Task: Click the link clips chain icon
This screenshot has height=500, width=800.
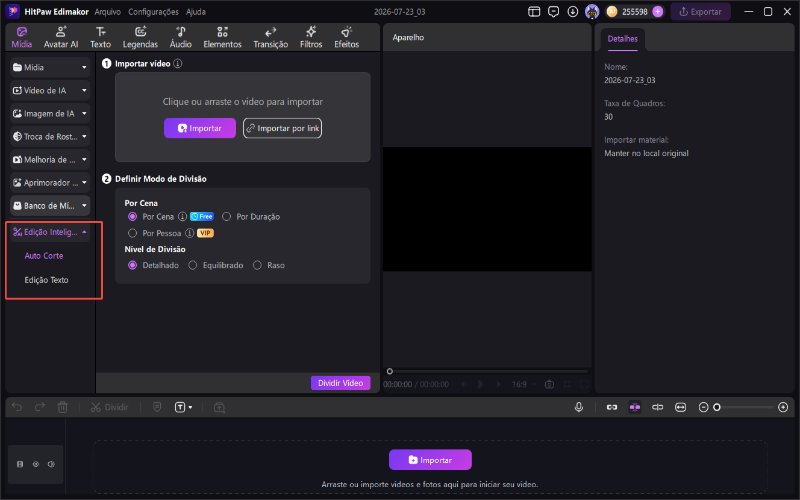Action: tap(612, 407)
